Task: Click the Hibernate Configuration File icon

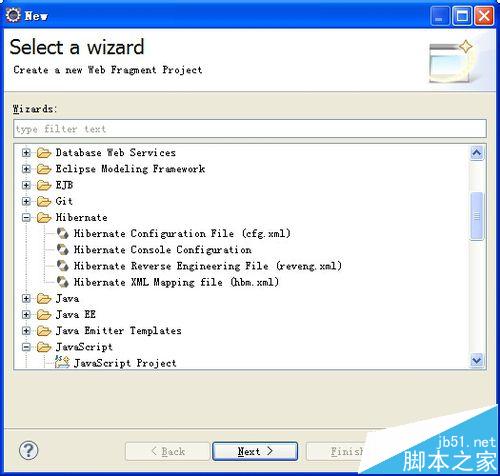Action: [63, 233]
